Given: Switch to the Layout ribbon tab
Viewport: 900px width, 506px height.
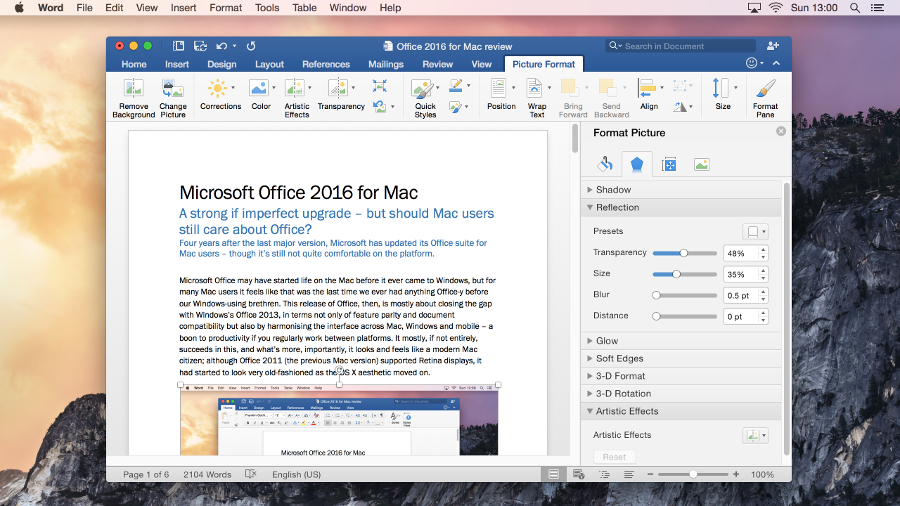Looking at the screenshot, I should (269, 64).
